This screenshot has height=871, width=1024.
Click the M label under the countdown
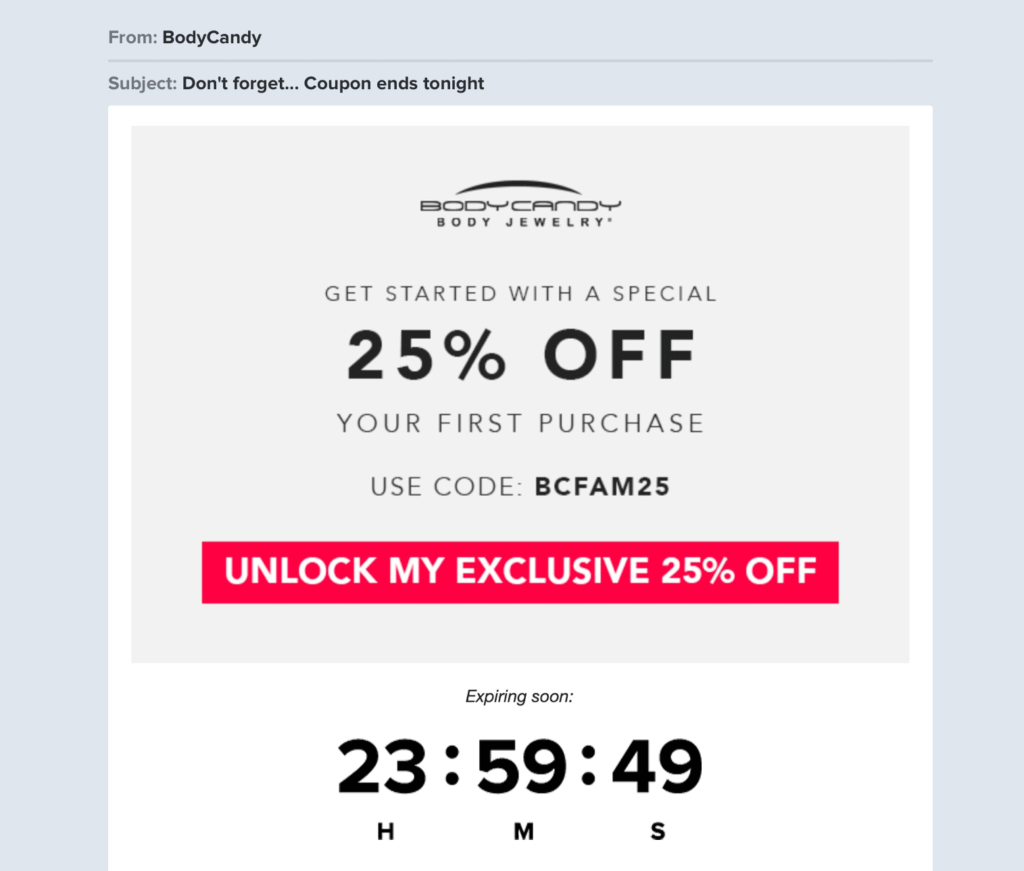click(x=523, y=831)
